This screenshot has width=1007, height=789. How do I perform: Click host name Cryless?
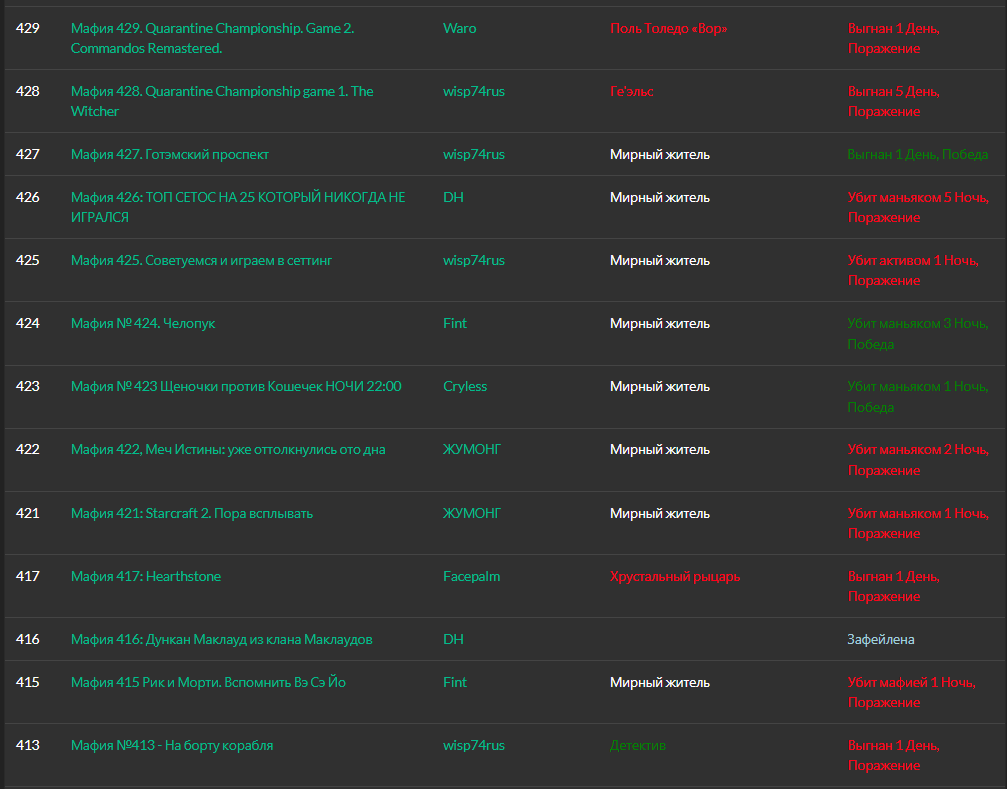465,387
